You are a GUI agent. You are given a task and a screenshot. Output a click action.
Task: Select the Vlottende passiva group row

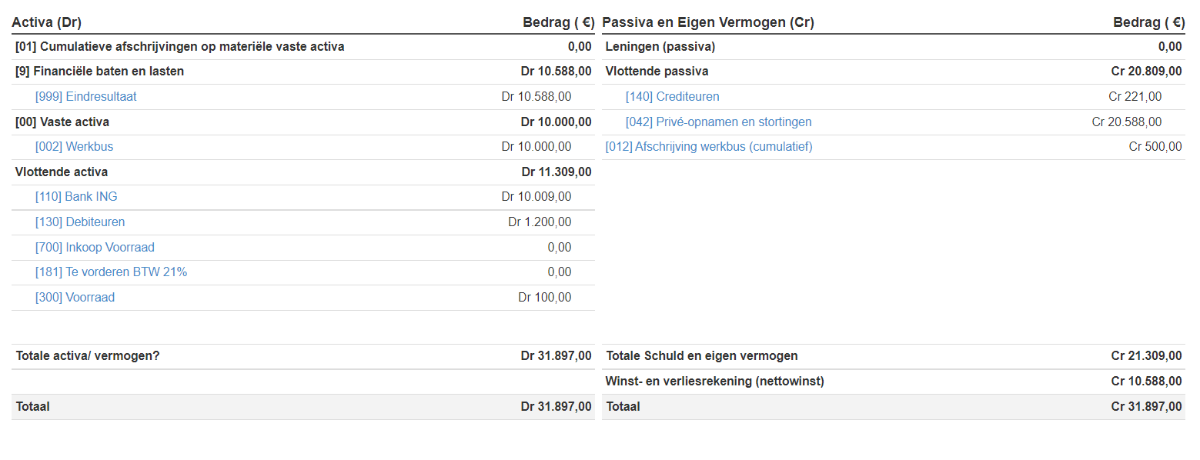coord(657,72)
